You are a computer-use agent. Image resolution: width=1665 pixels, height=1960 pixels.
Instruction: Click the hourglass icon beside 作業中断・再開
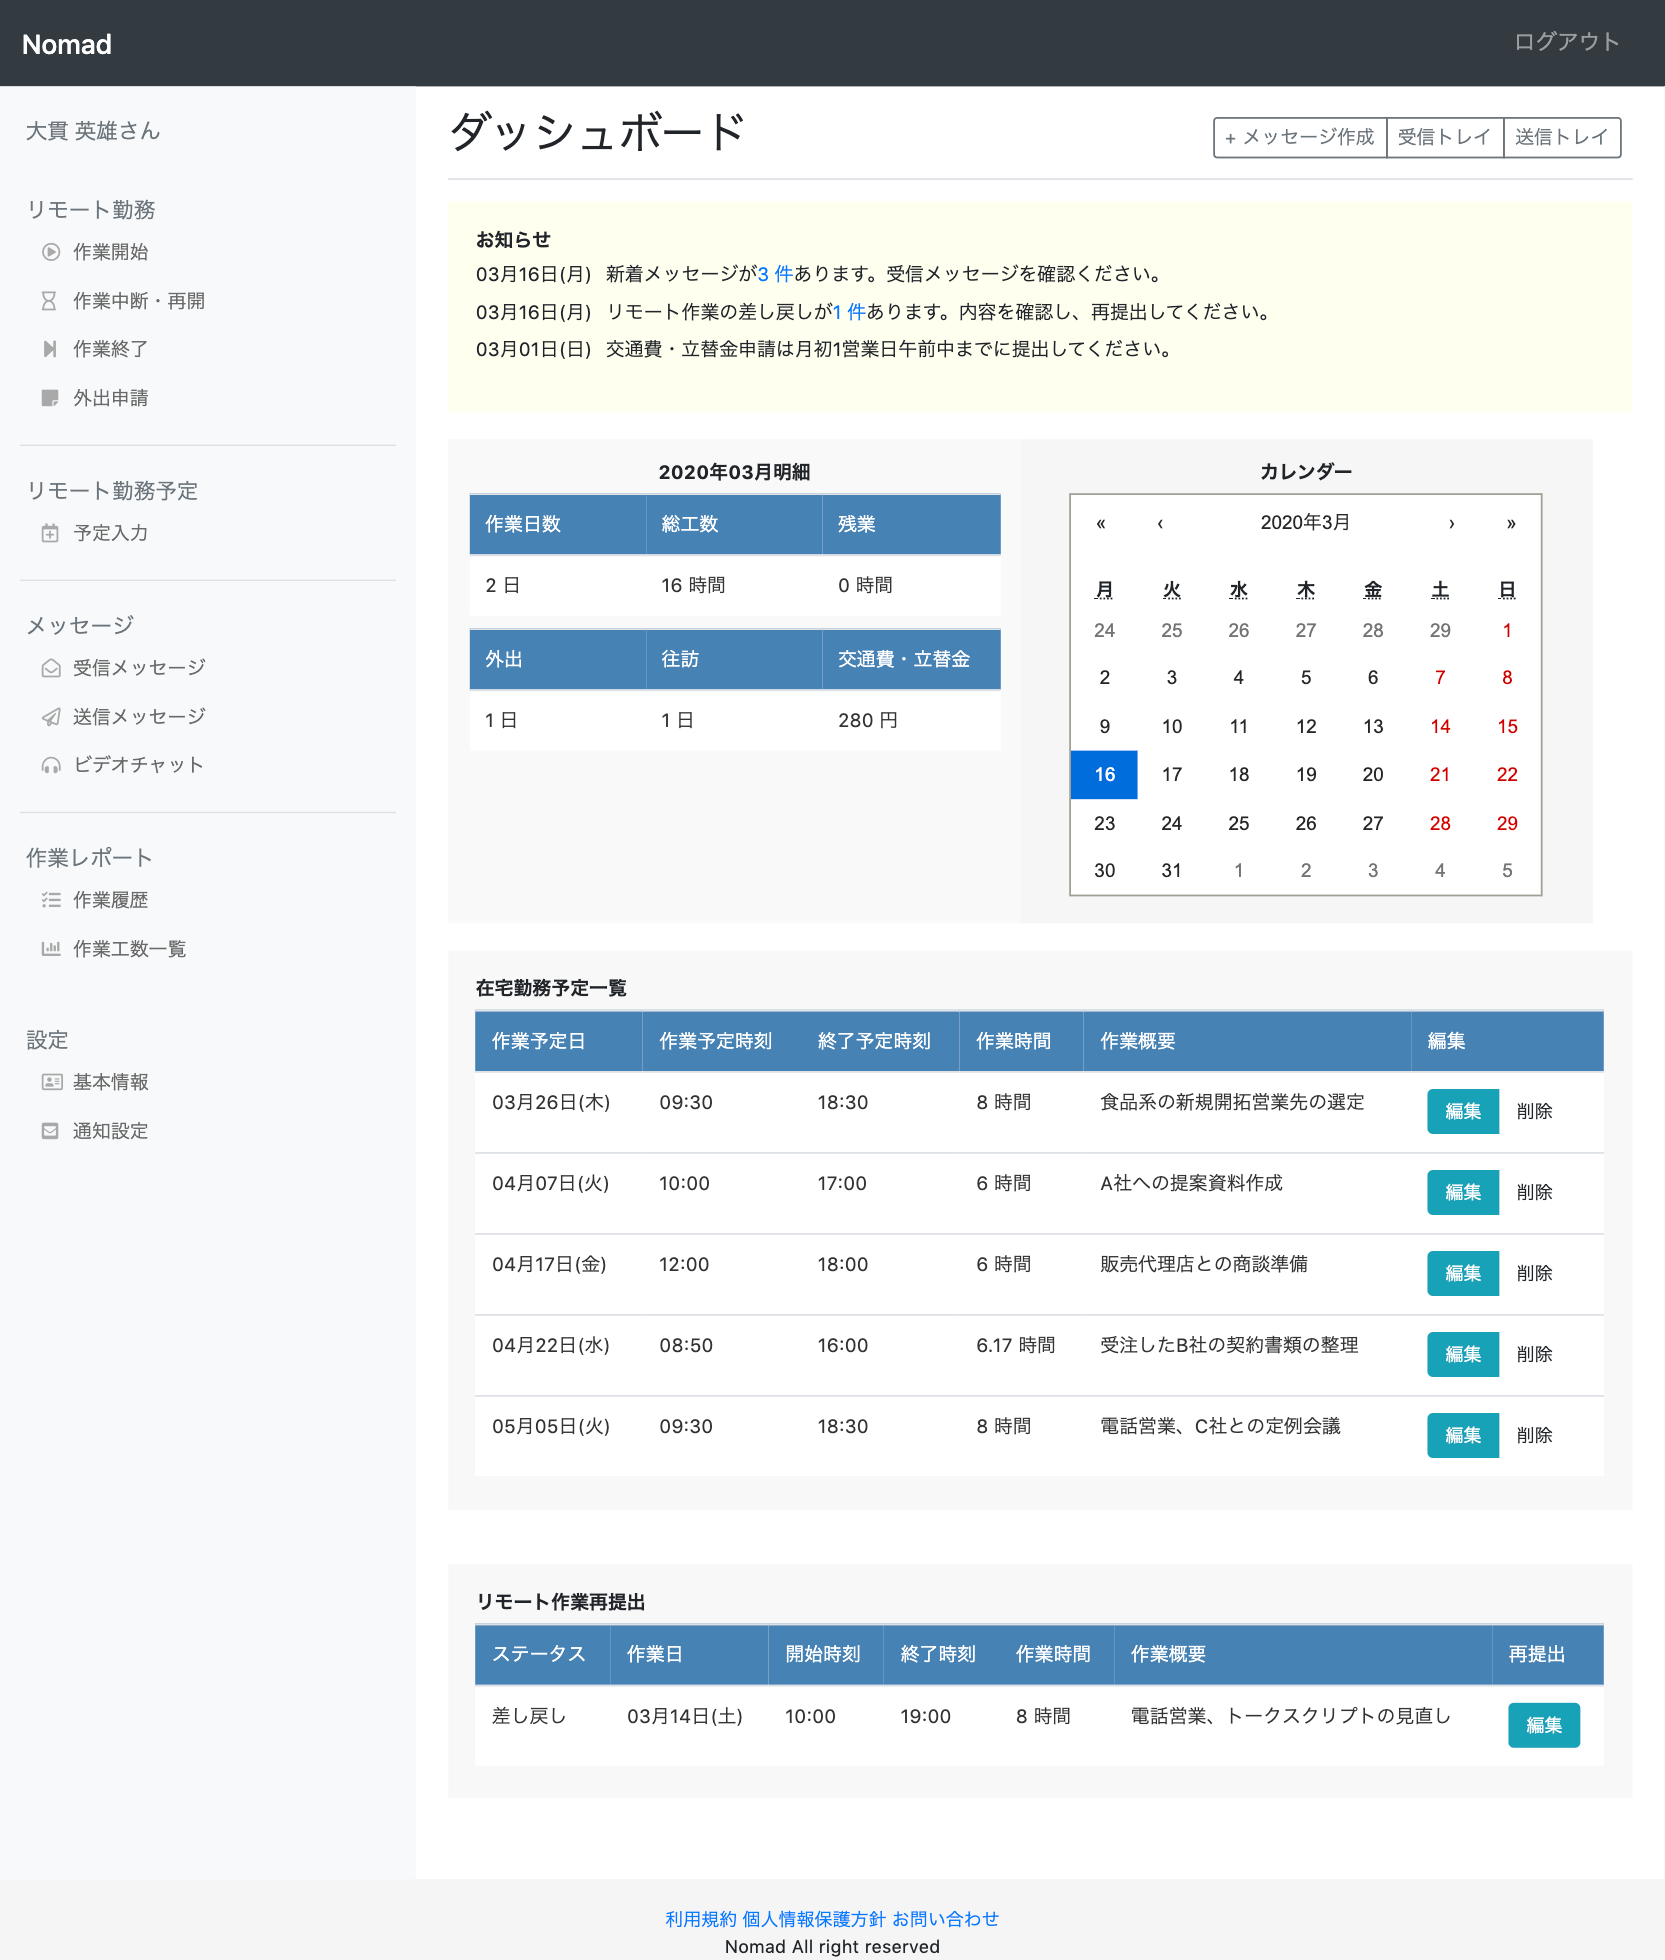coord(49,301)
